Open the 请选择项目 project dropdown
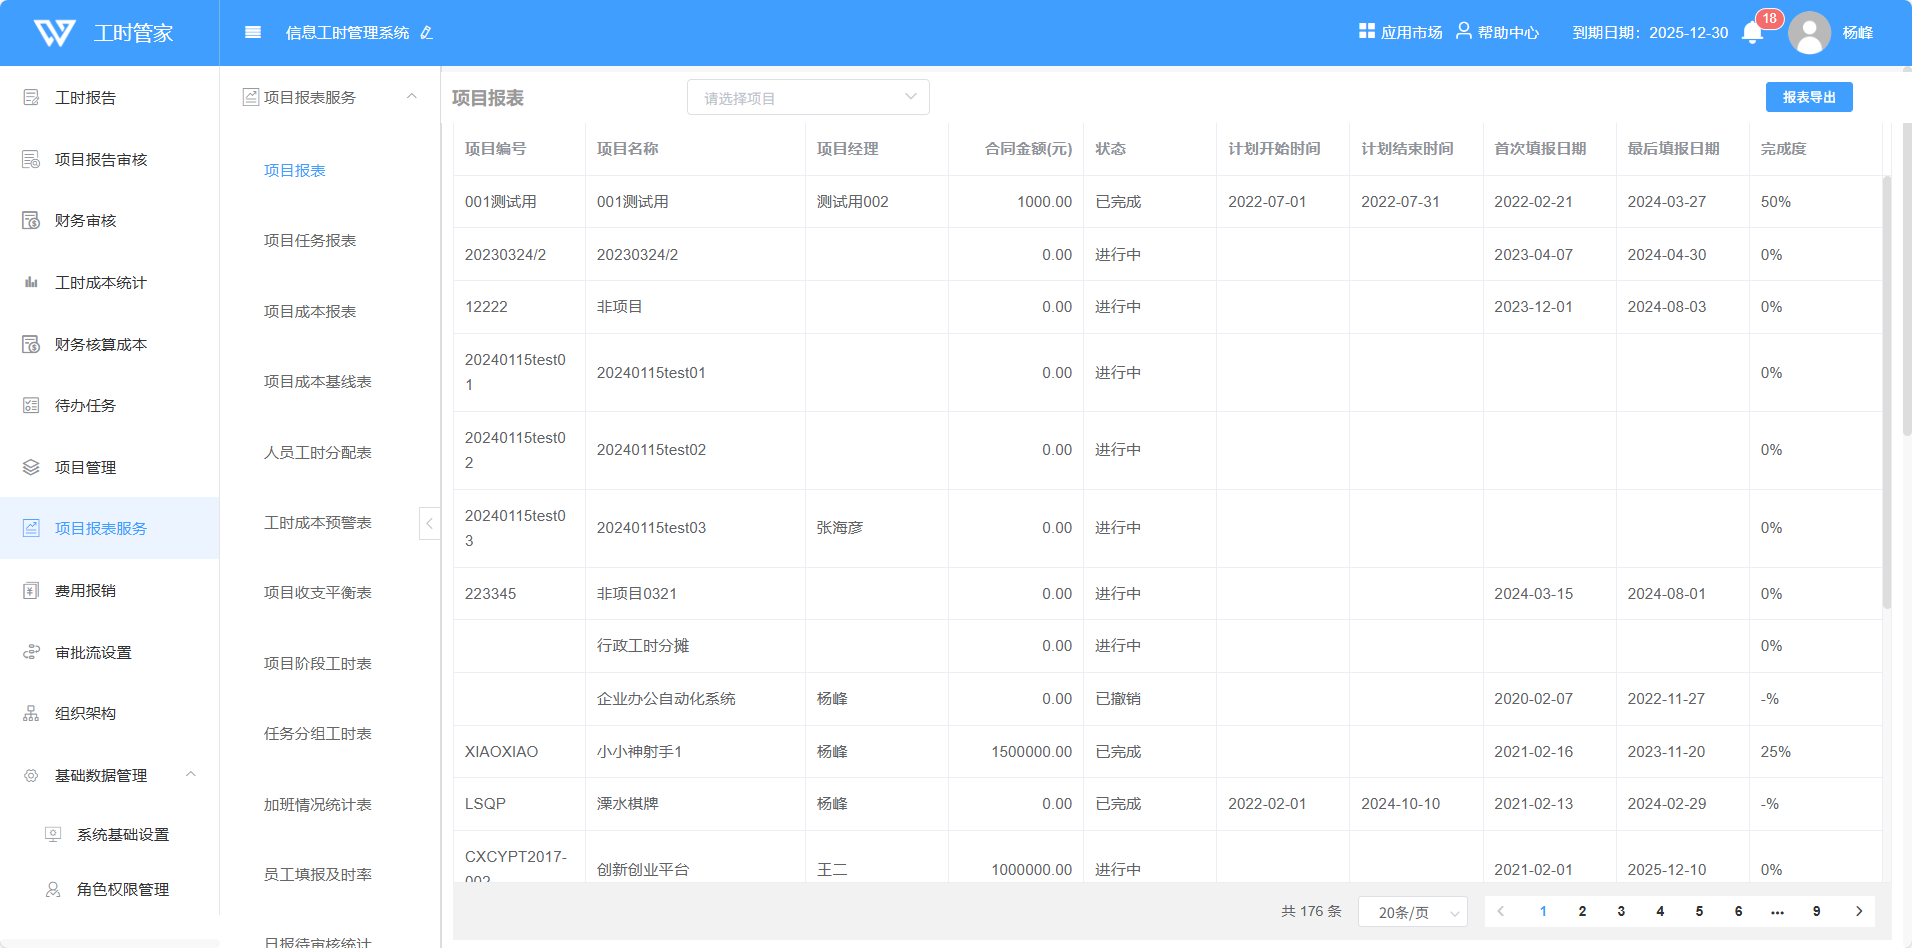 click(808, 98)
